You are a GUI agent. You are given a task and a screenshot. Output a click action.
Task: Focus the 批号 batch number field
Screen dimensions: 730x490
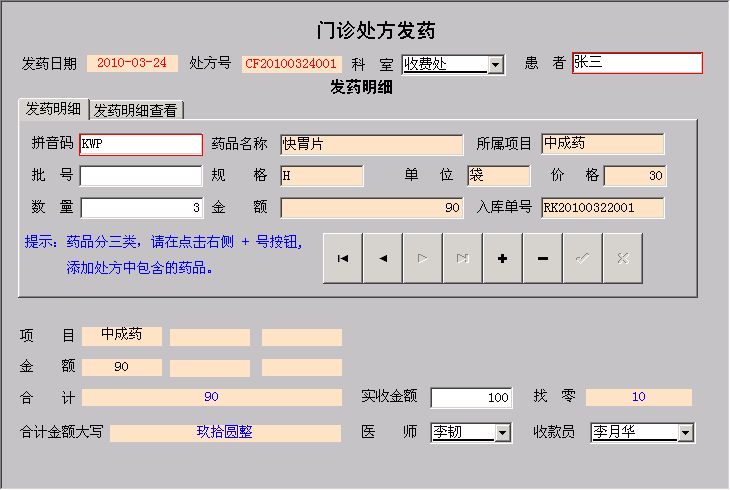[x=141, y=176]
